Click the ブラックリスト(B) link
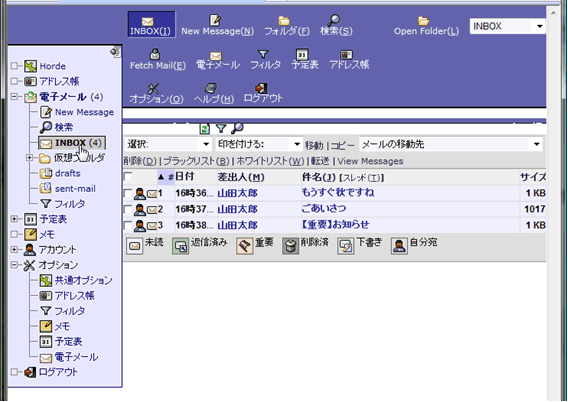Screen dimensions: 568x402 pyautogui.click(x=196, y=161)
